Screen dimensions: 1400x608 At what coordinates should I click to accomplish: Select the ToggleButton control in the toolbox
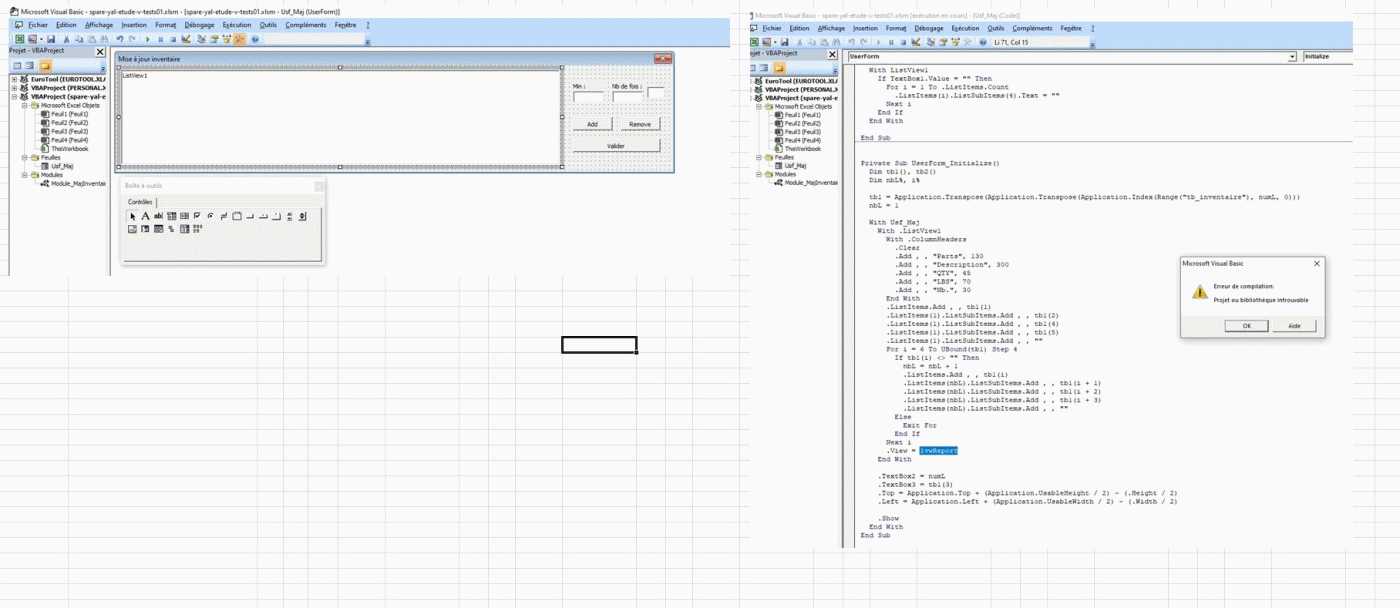(223, 216)
